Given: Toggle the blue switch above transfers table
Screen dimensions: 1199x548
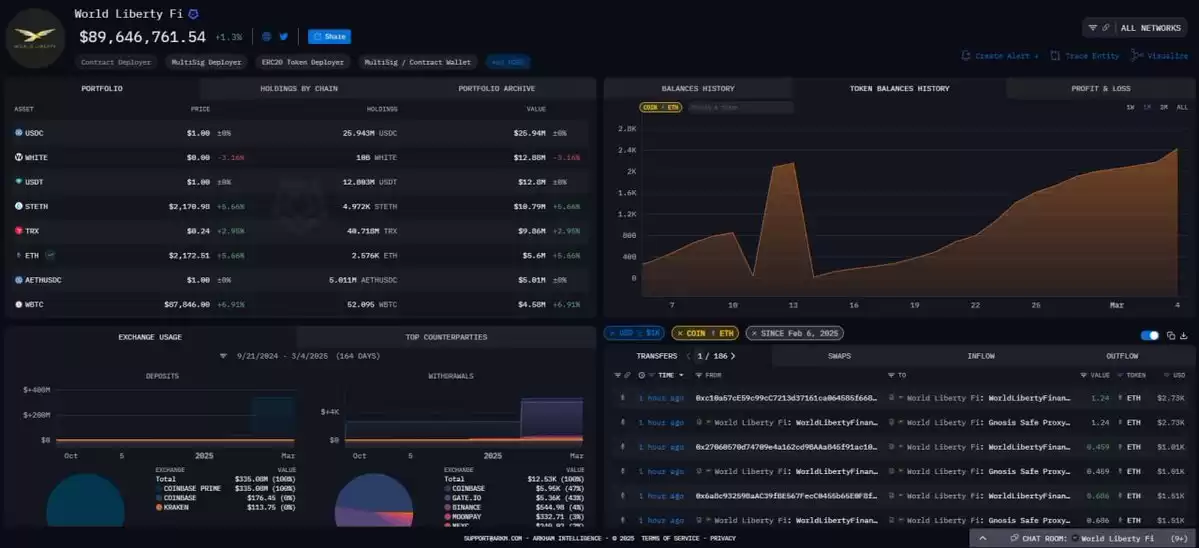Looking at the screenshot, I should [1149, 336].
